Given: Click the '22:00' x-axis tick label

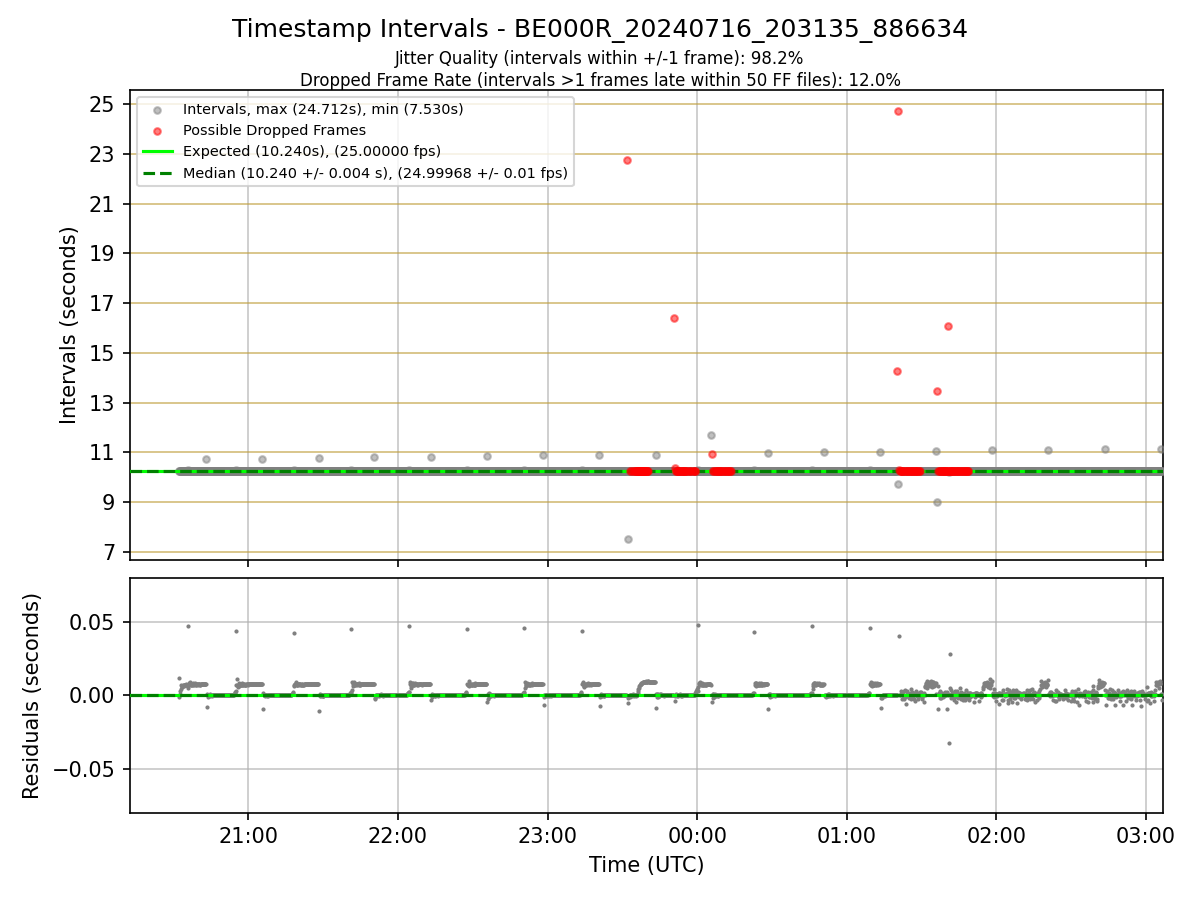Looking at the screenshot, I should (398, 835).
